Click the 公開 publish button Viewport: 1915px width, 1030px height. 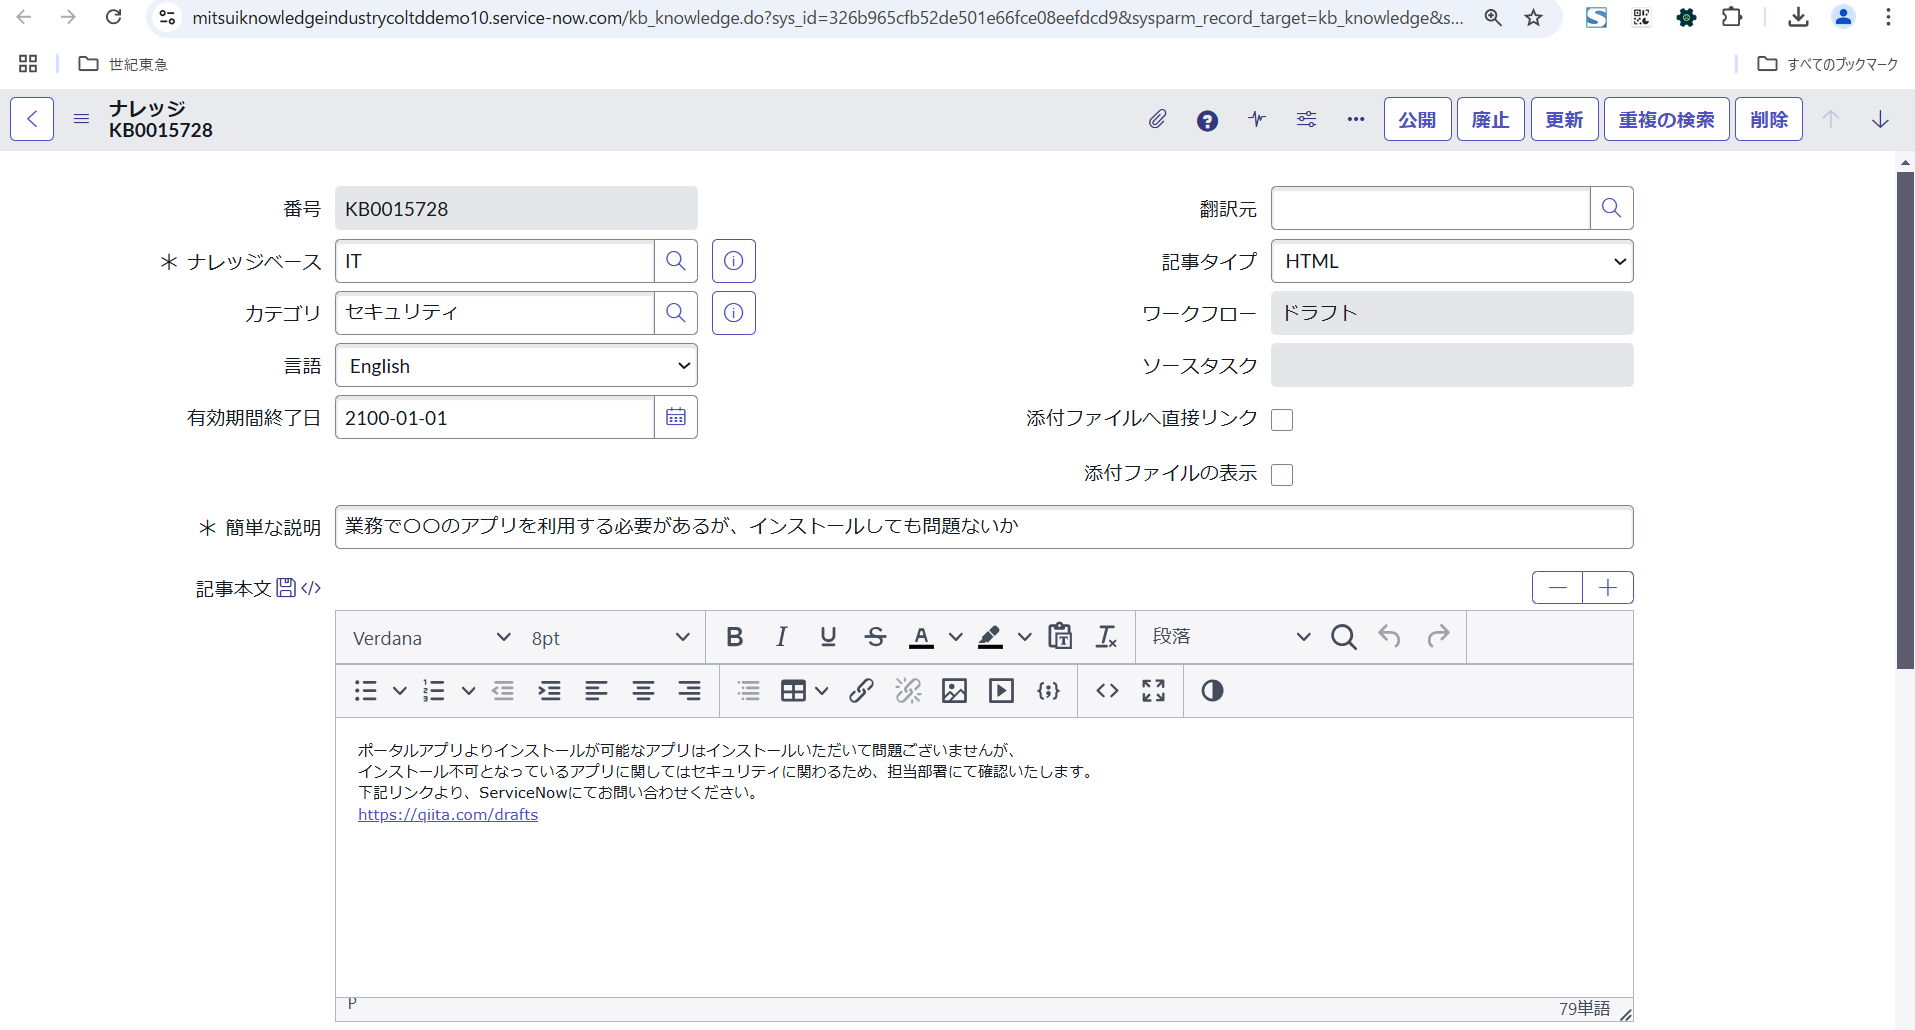(x=1417, y=119)
